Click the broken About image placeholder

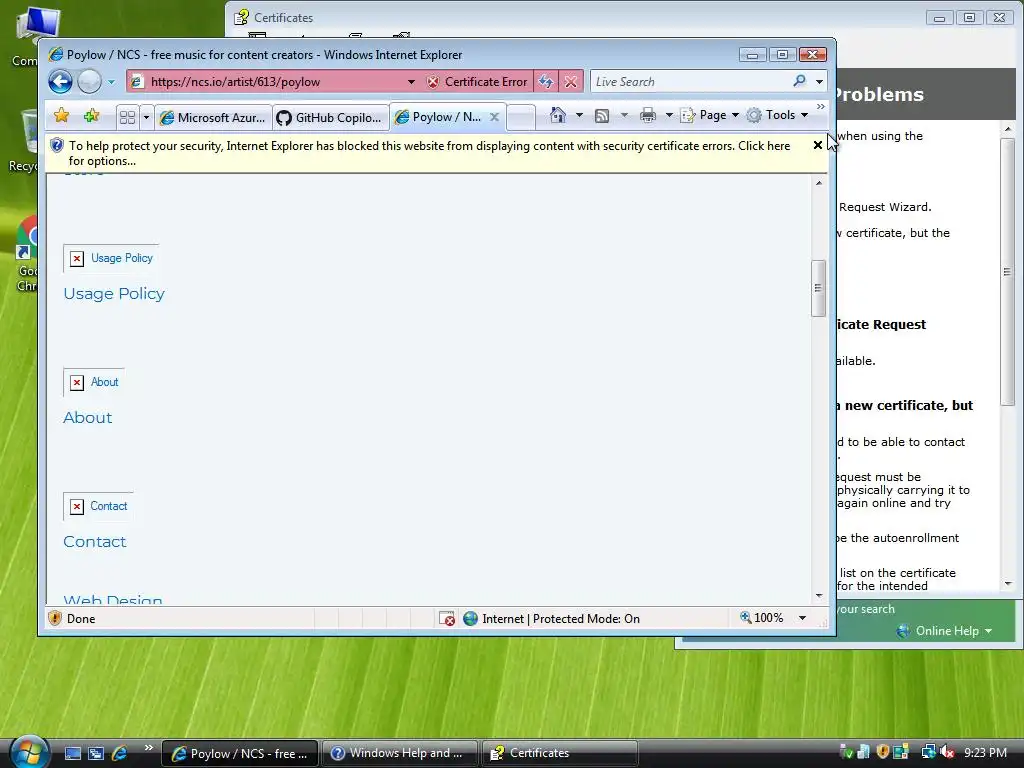point(94,382)
